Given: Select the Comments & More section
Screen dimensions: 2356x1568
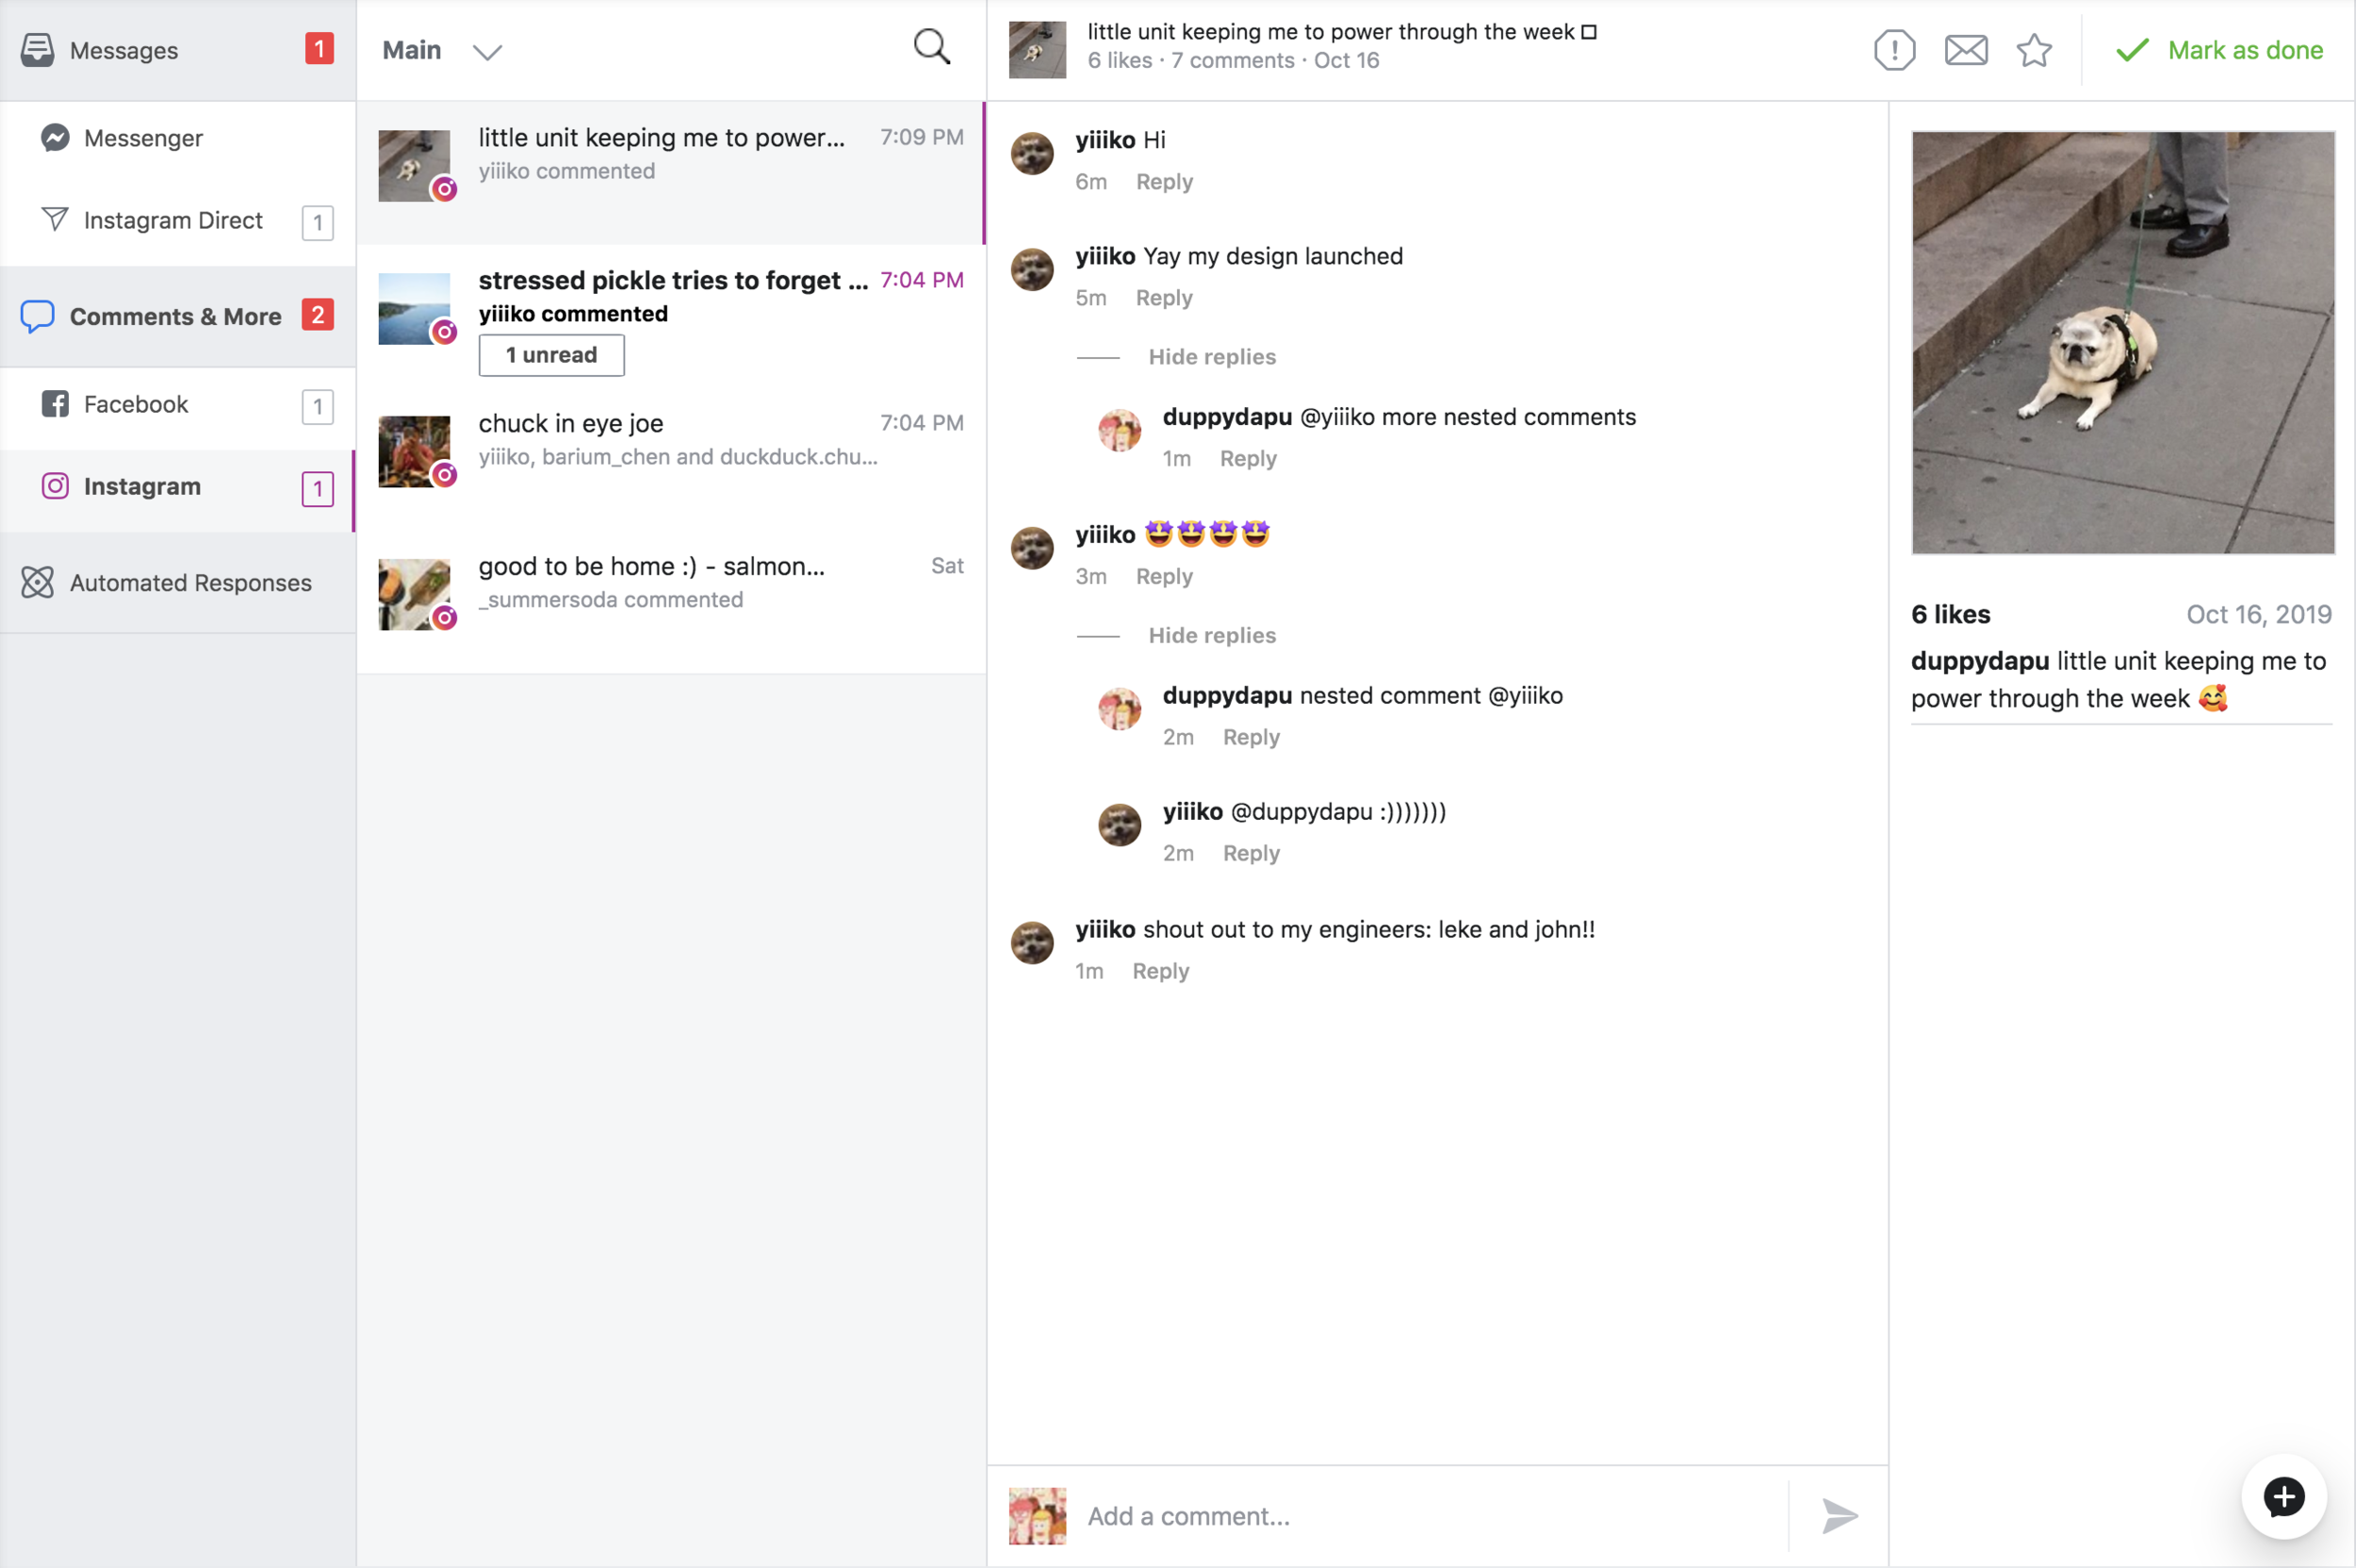Looking at the screenshot, I should [x=178, y=316].
